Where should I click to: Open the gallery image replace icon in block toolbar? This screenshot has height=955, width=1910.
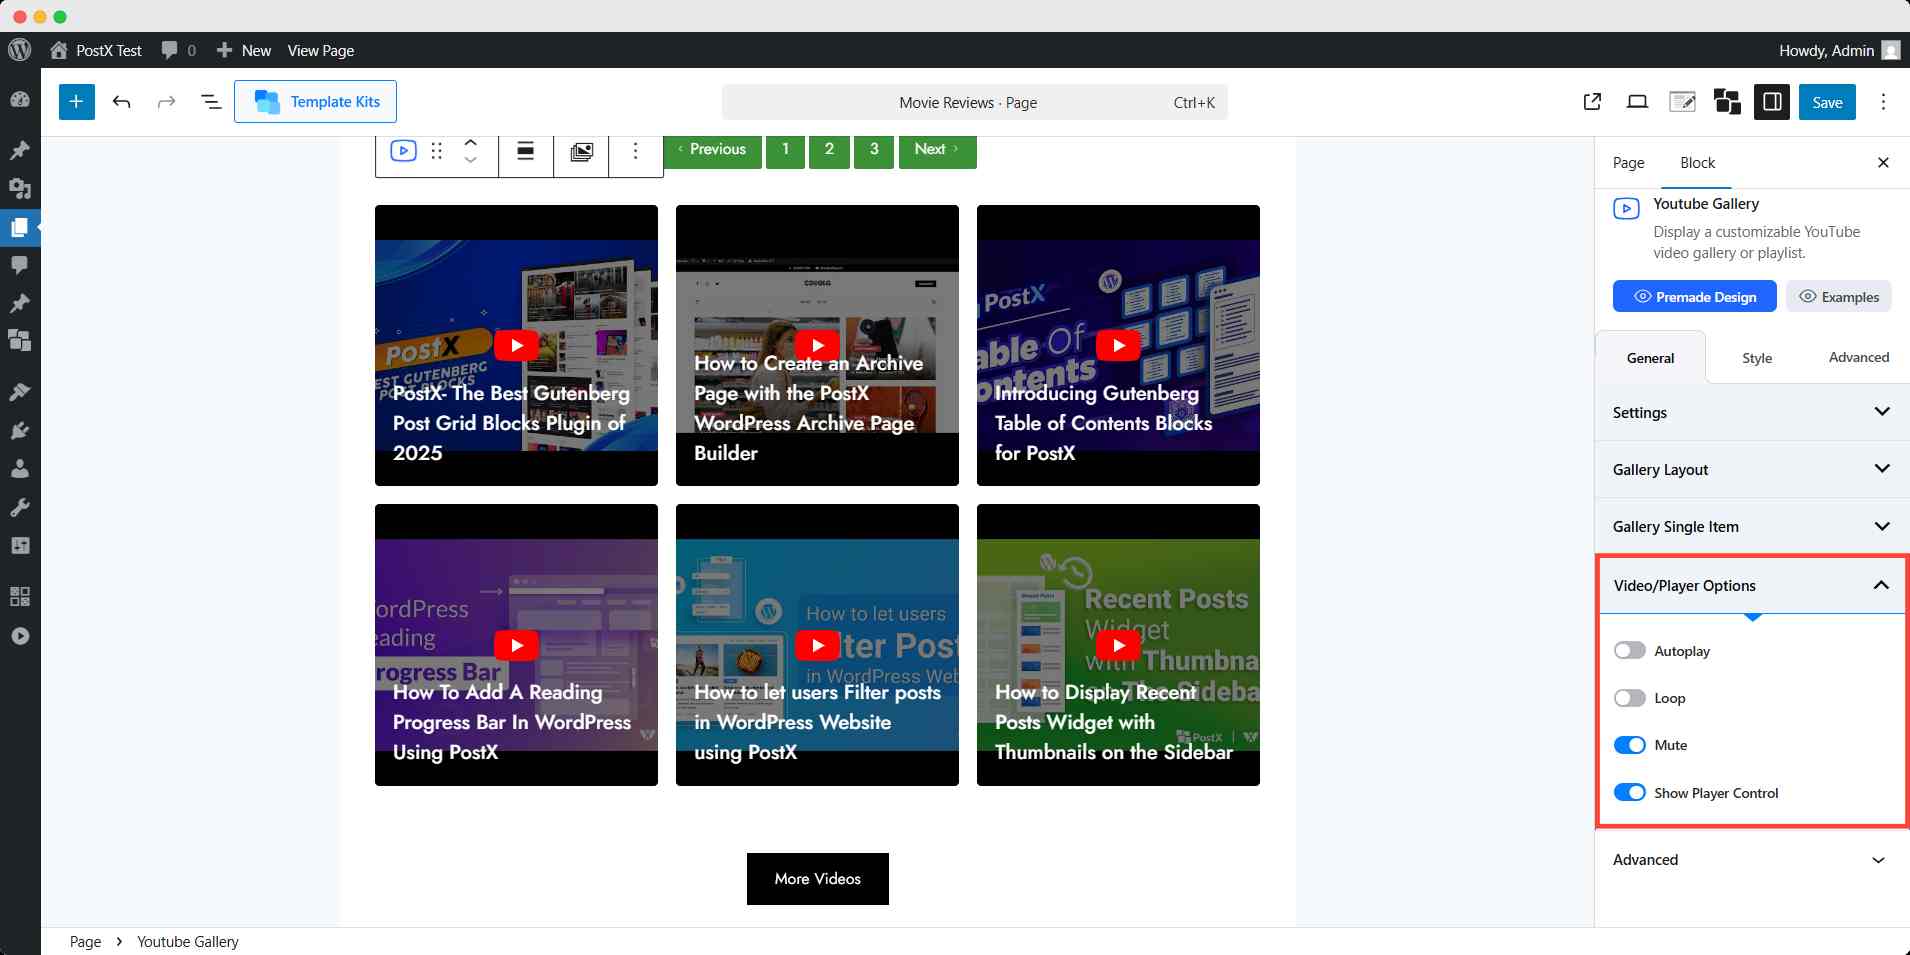[581, 151]
